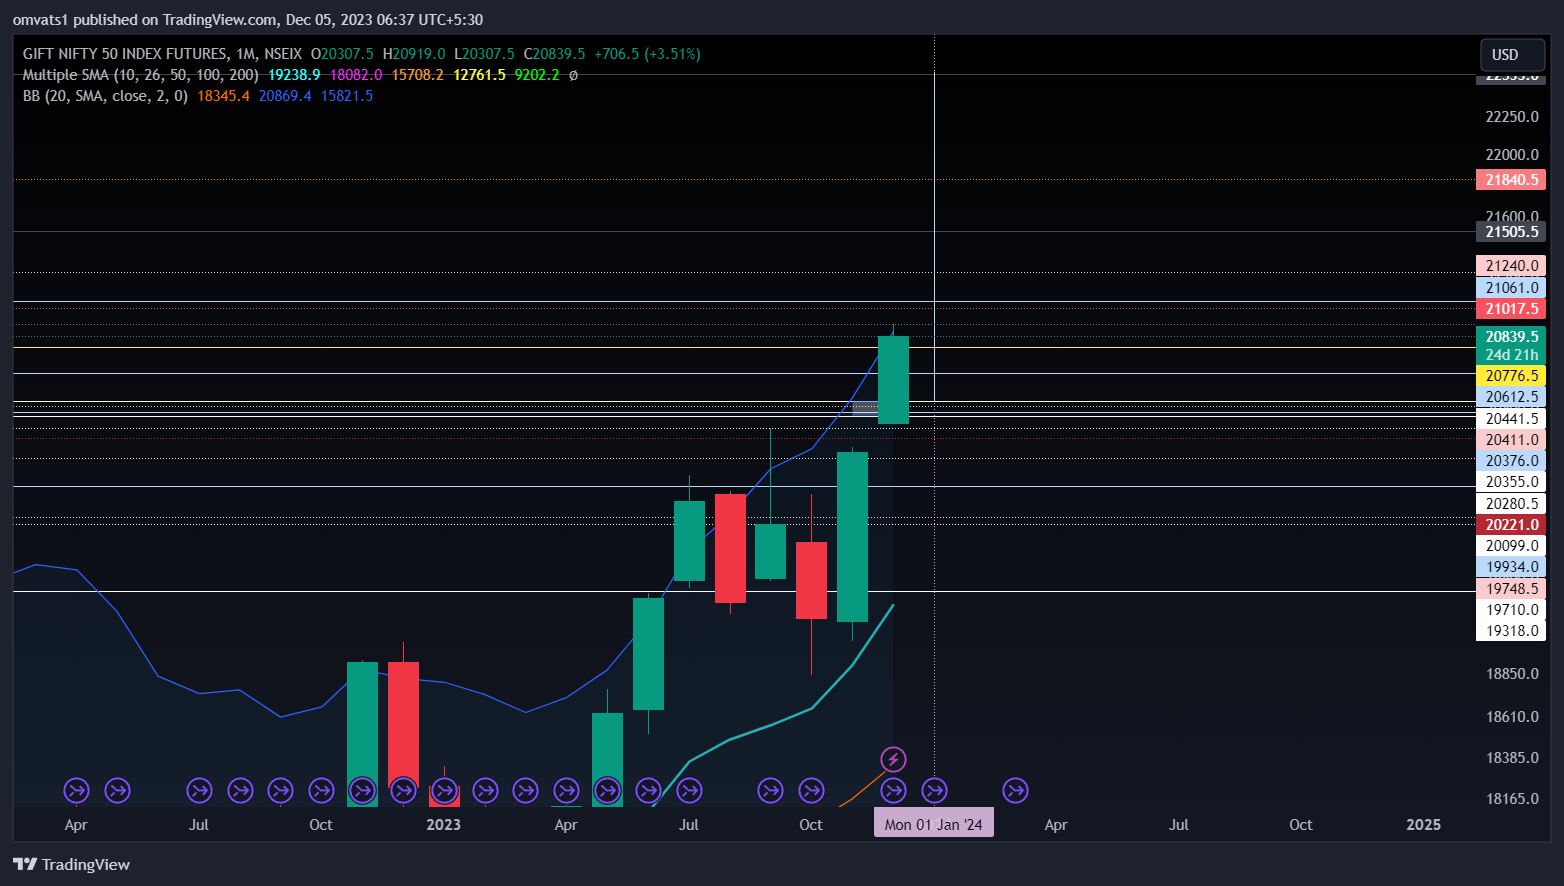
Task: Click the 20280.5 price label
Action: click(x=1511, y=504)
